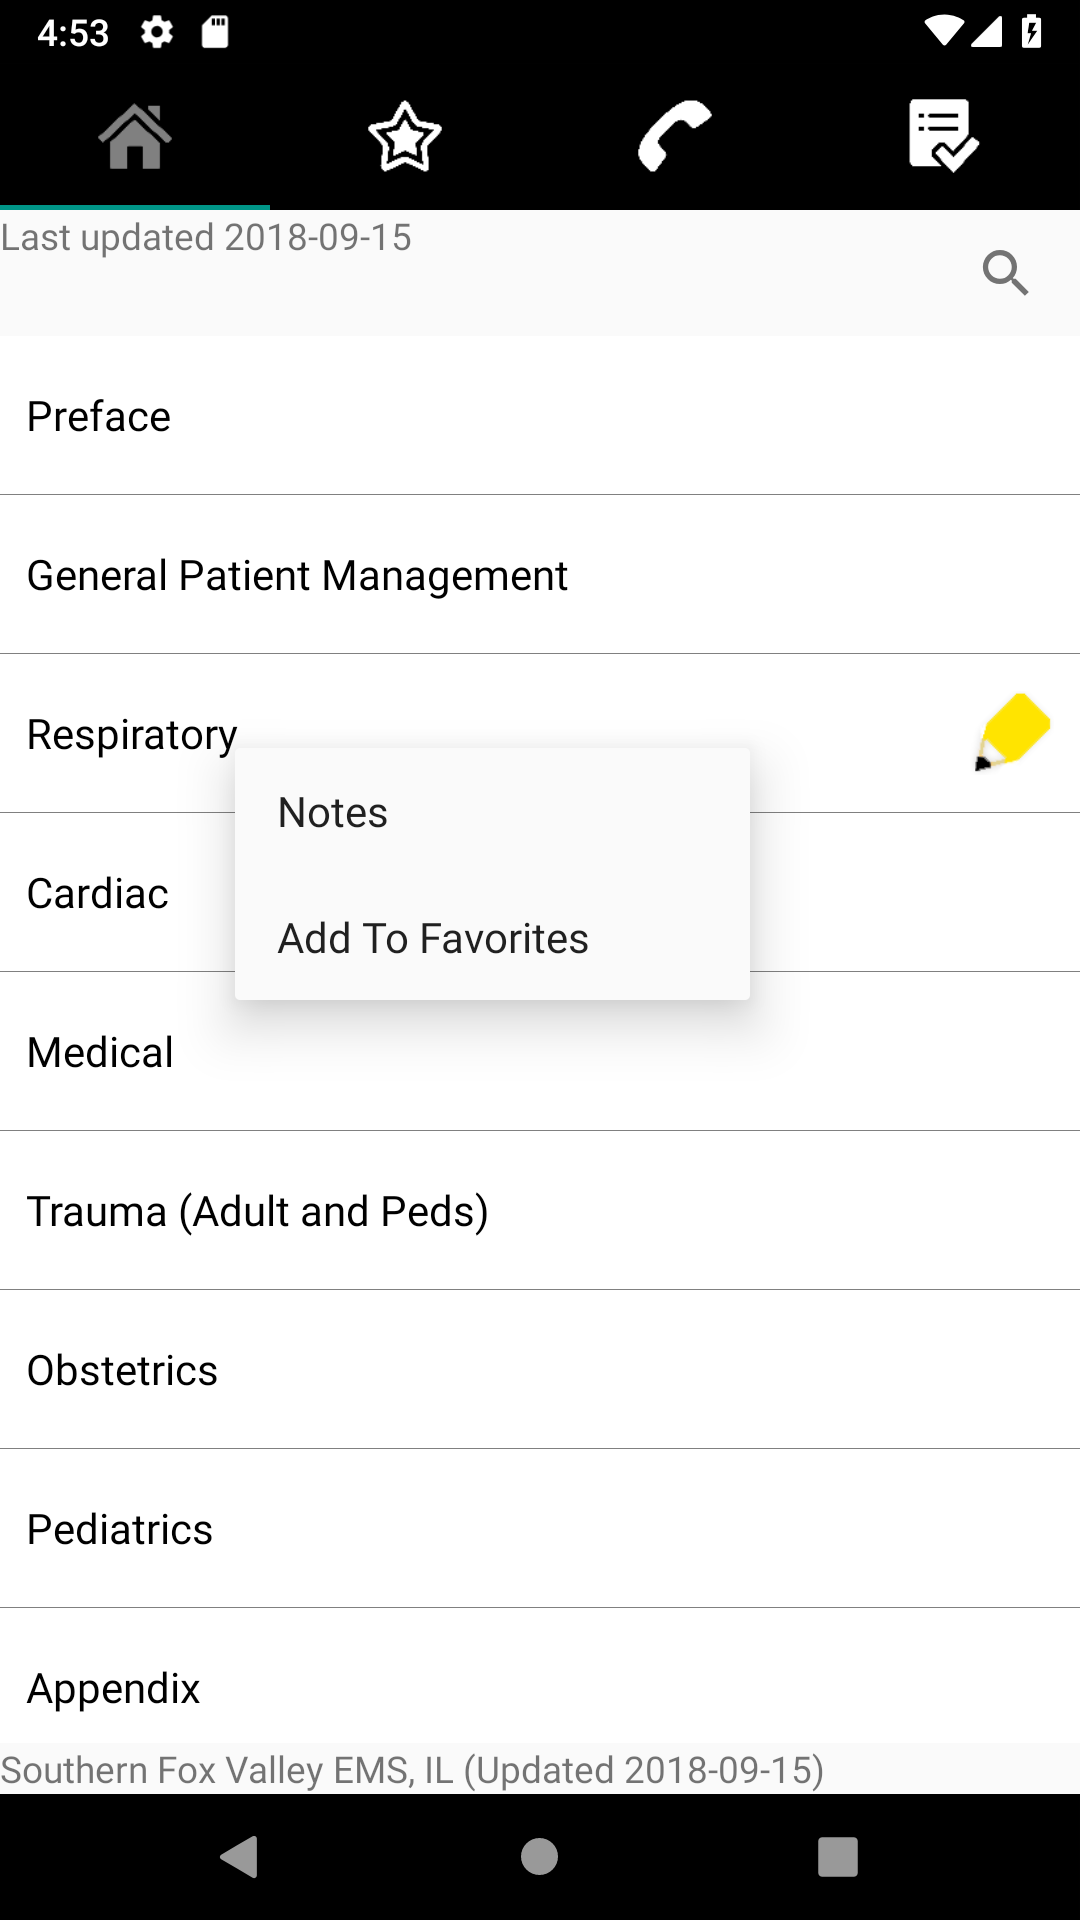Open the checklist notes tab
The width and height of the screenshot is (1080, 1920).
(x=944, y=136)
